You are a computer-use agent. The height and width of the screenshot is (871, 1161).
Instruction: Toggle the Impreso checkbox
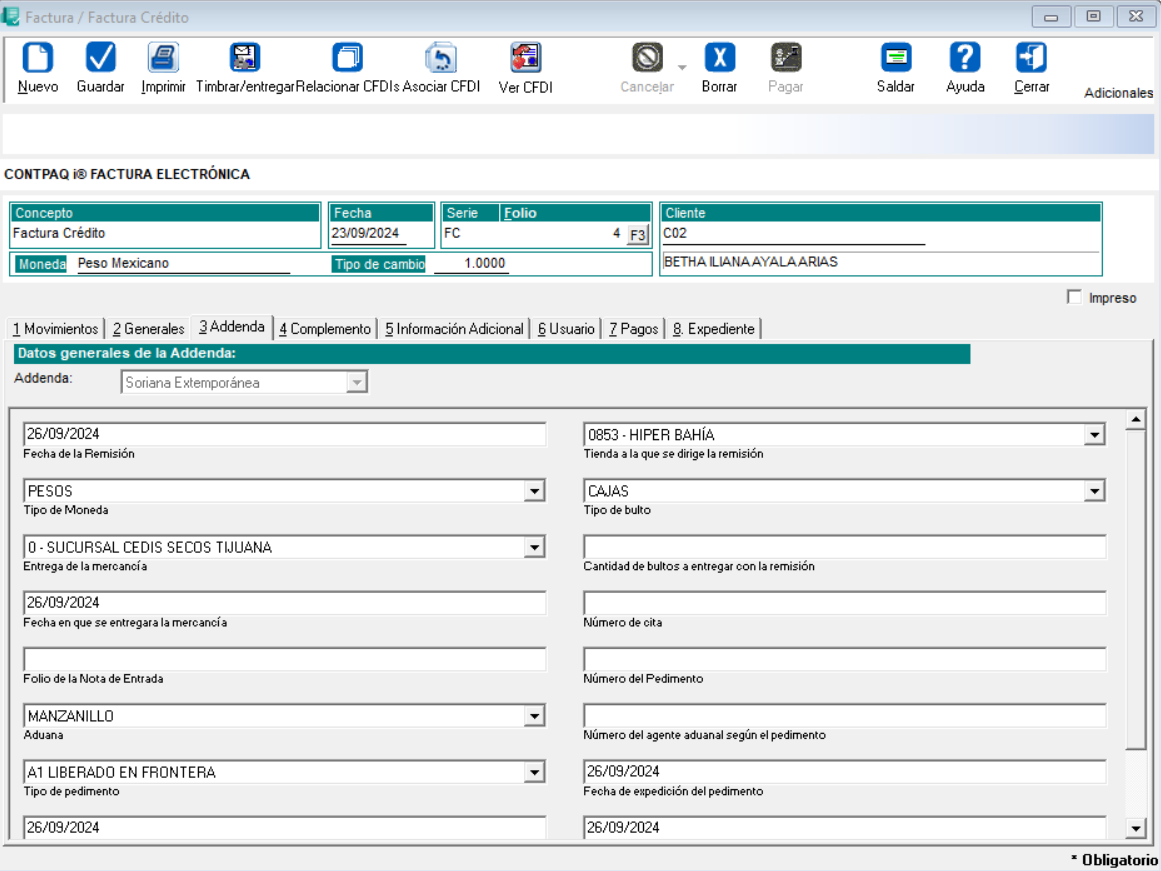pyautogui.click(x=1075, y=297)
